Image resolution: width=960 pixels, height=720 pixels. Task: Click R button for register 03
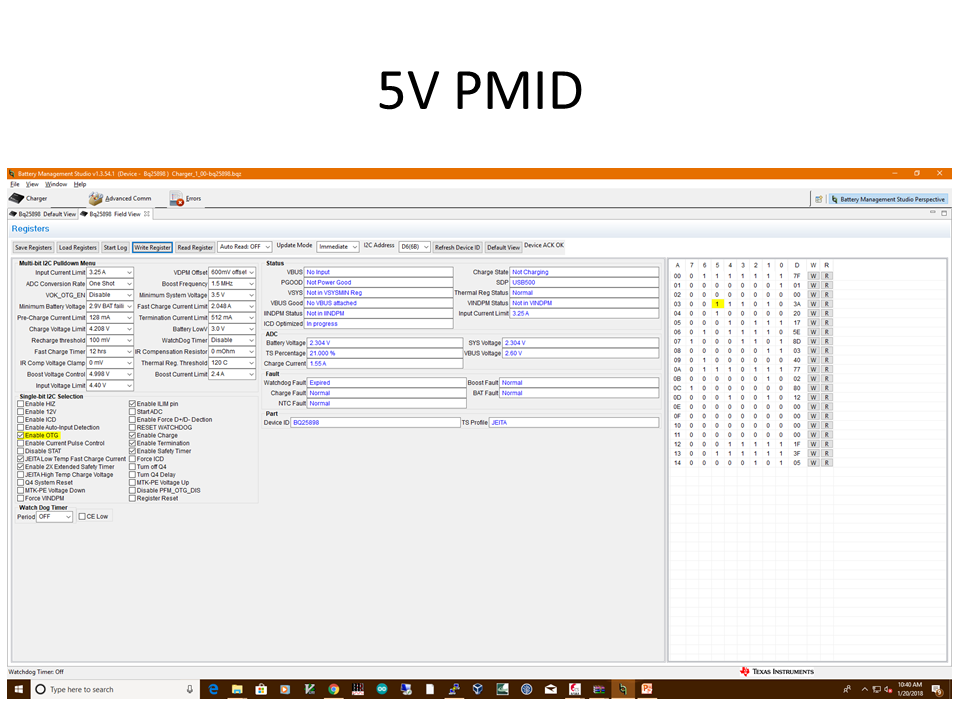coord(827,304)
